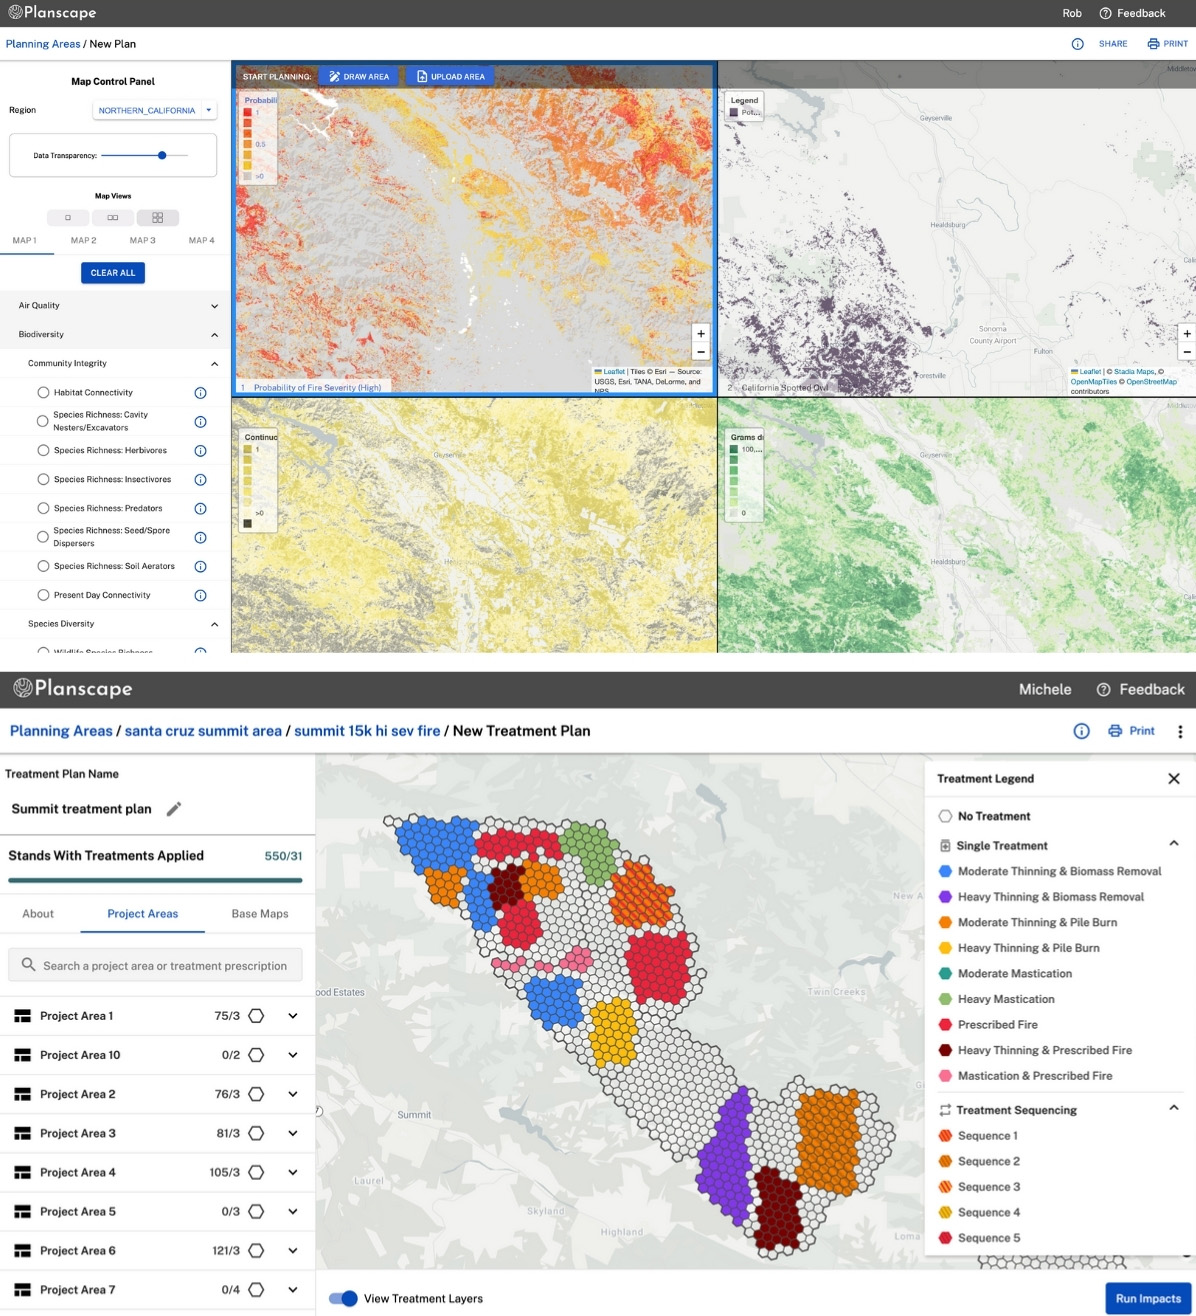Click the No Treatment legend entry
The image size is (1196, 1316).
tap(985, 817)
